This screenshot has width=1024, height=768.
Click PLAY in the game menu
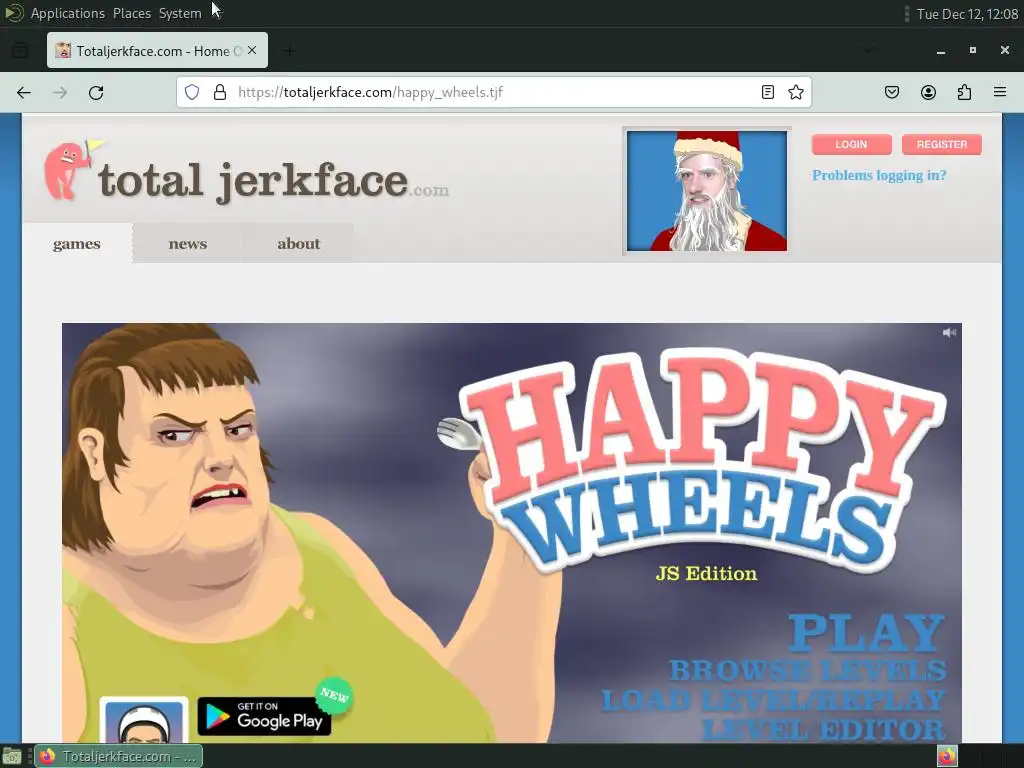tap(867, 633)
